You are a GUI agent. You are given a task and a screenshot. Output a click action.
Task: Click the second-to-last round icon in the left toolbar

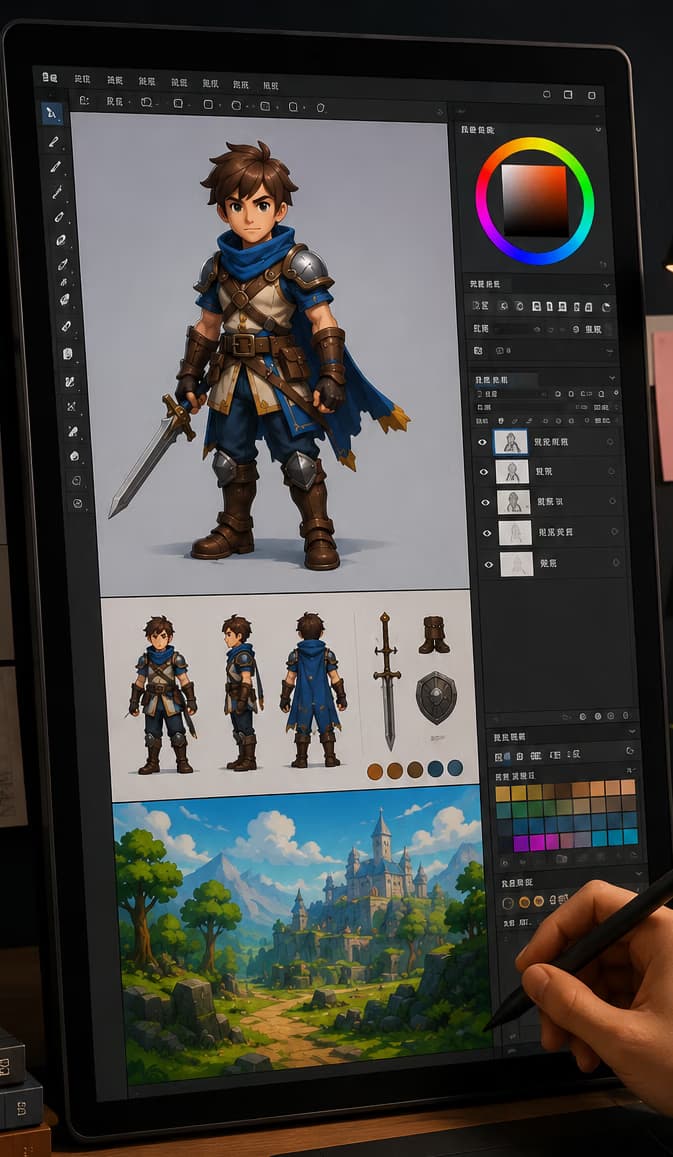click(x=76, y=480)
